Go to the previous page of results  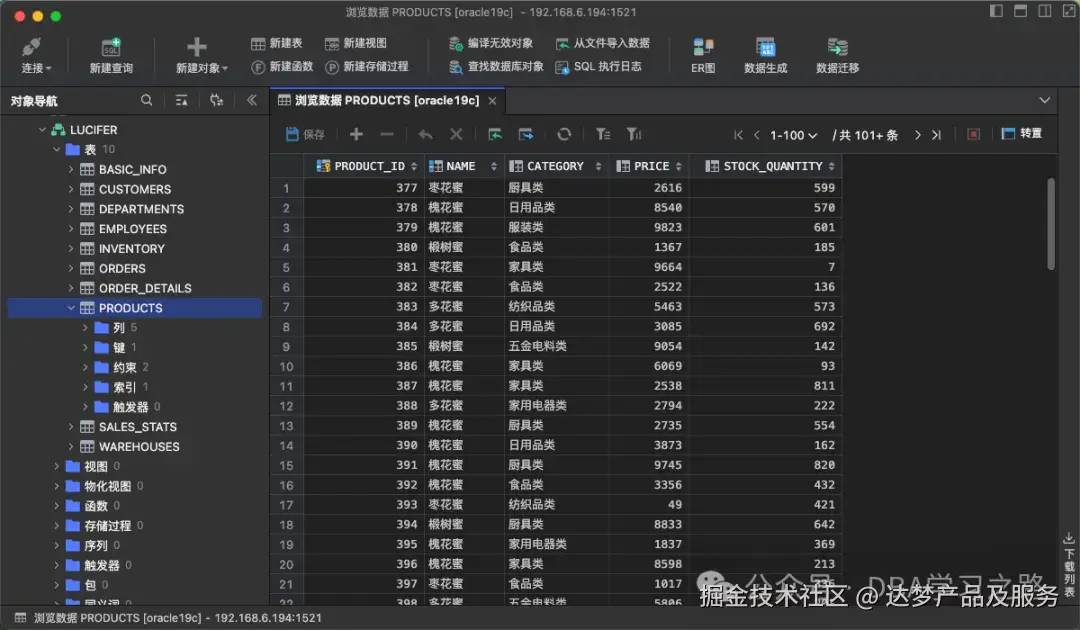point(756,135)
